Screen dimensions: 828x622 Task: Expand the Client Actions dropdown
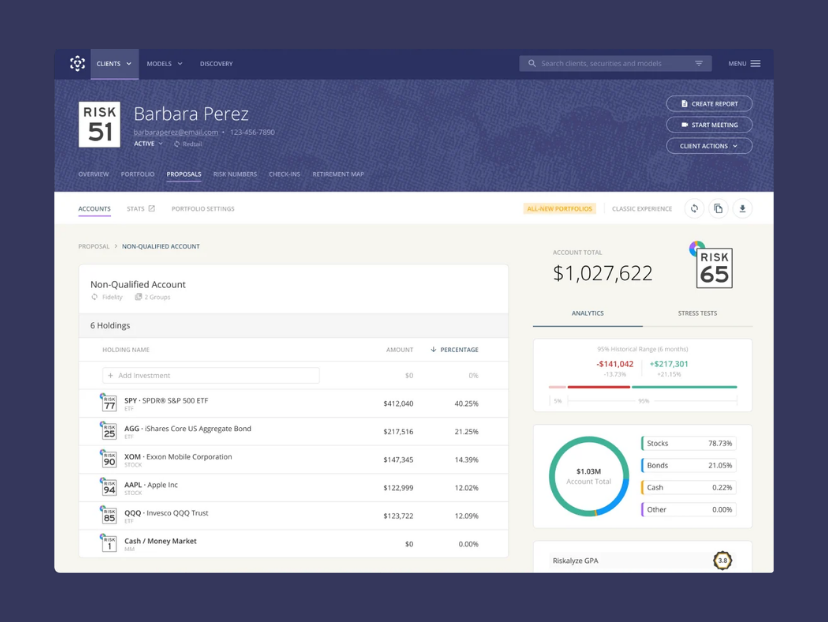709,146
